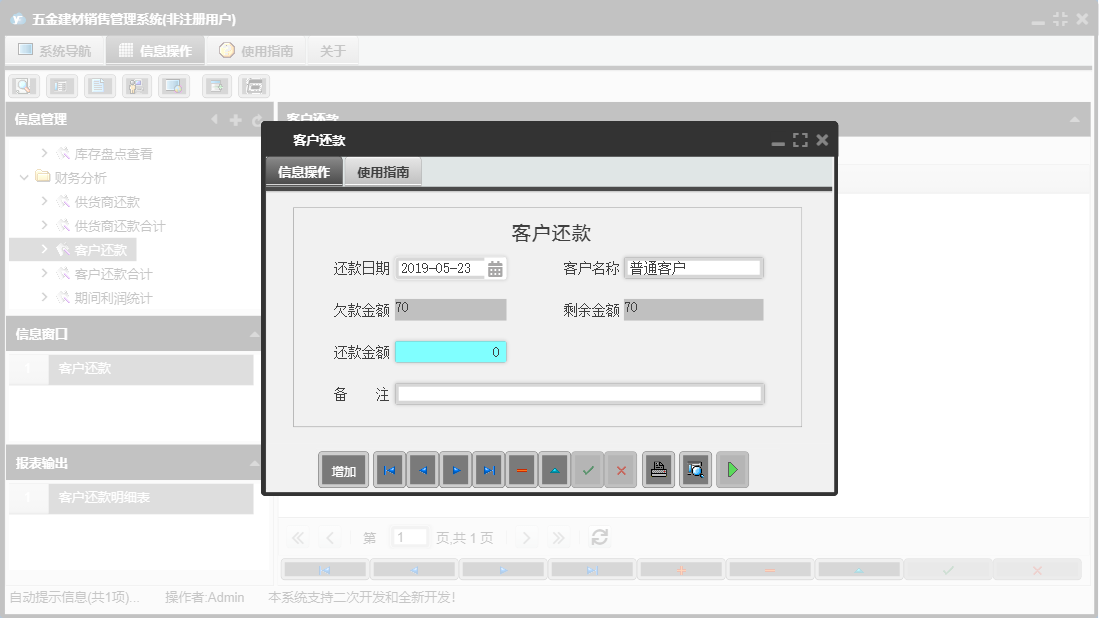Open the date picker beside 还款日期
The image size is (1099, 618).
click(x=496, y=268)
